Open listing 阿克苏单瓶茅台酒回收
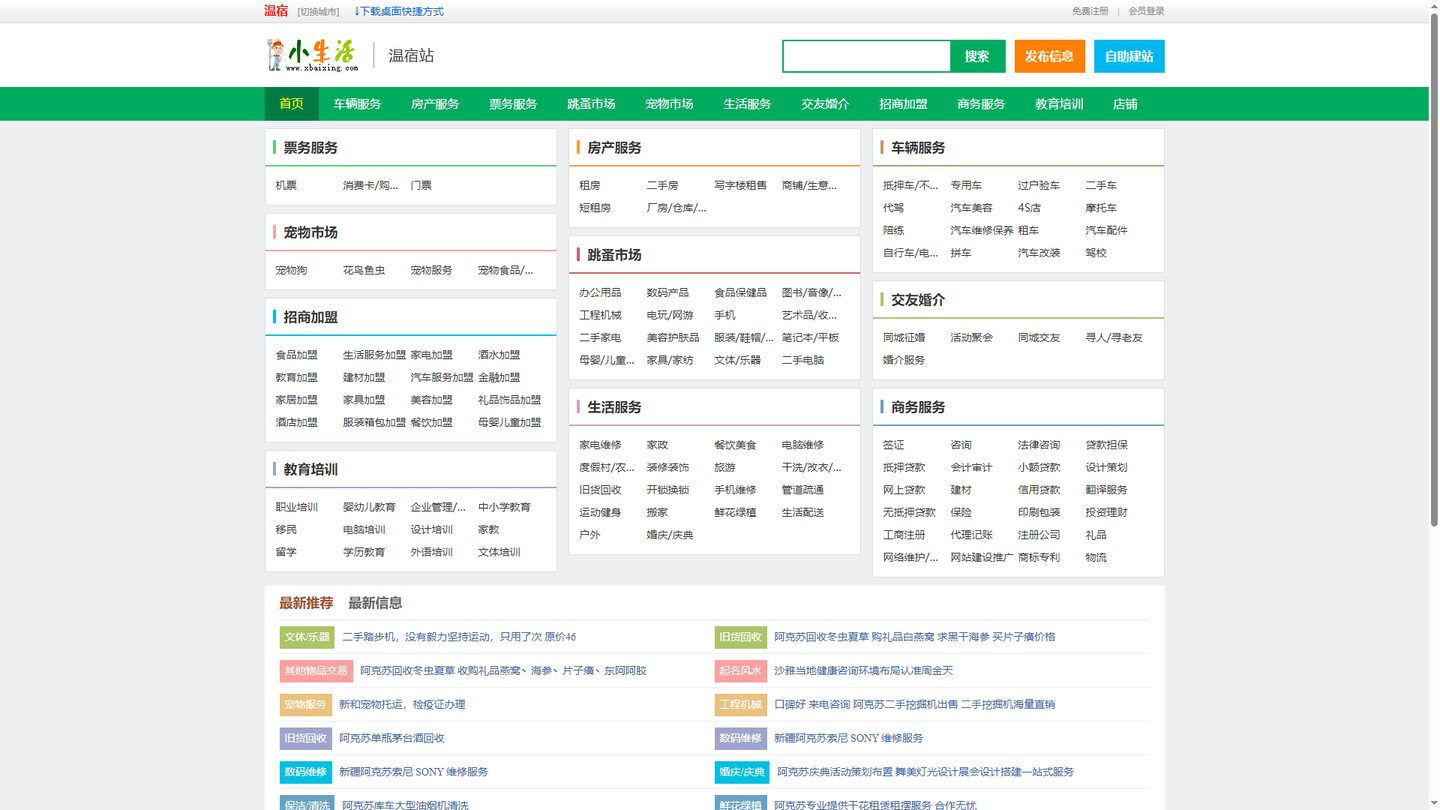The width and height of the screenshot is (1440, 810). 392,739
